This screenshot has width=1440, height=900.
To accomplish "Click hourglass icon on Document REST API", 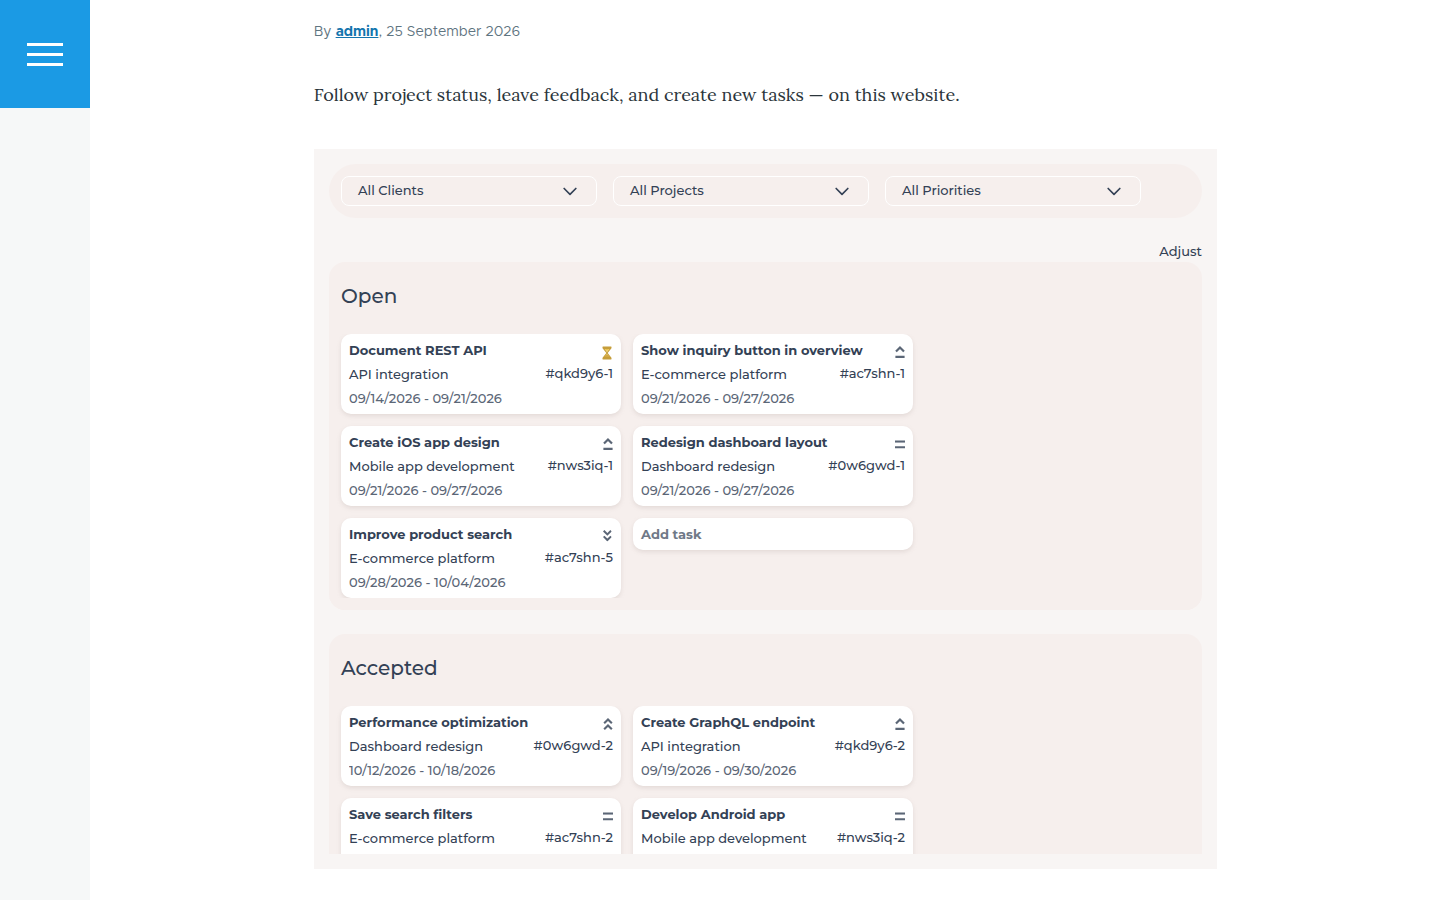I will click(607, 353).
